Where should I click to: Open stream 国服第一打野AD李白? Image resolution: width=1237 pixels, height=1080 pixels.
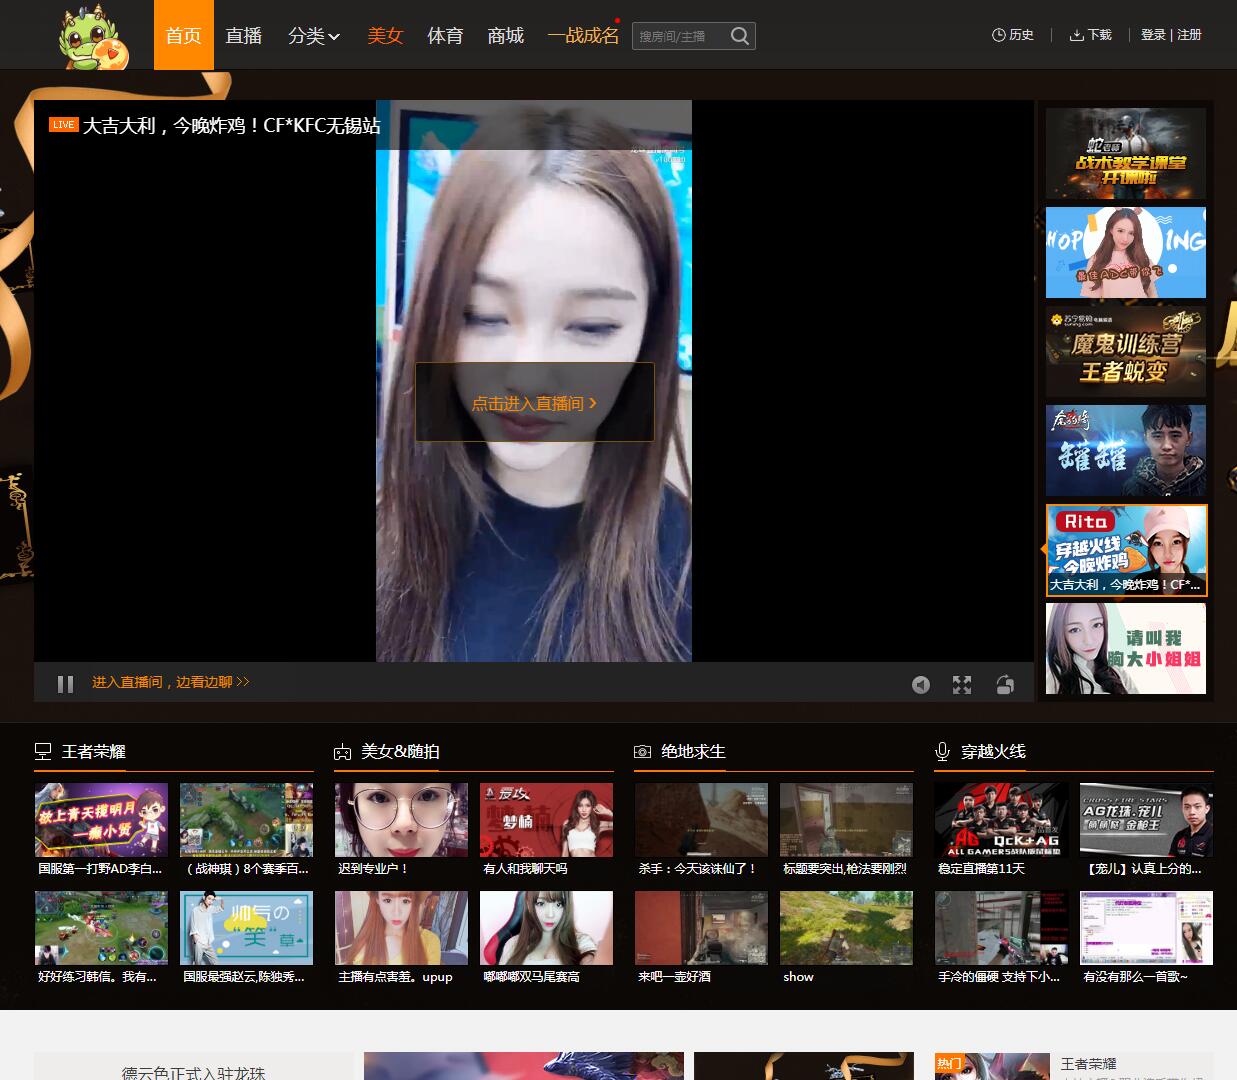click(101, 831)
